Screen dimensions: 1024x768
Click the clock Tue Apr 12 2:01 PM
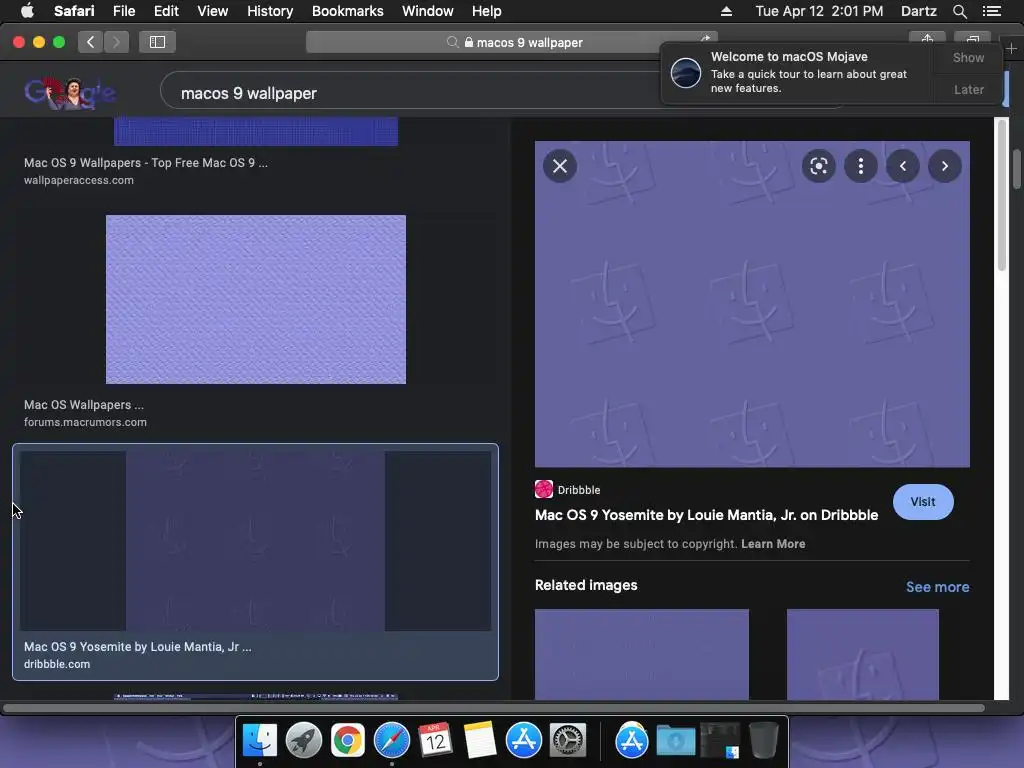coord(819,11)
